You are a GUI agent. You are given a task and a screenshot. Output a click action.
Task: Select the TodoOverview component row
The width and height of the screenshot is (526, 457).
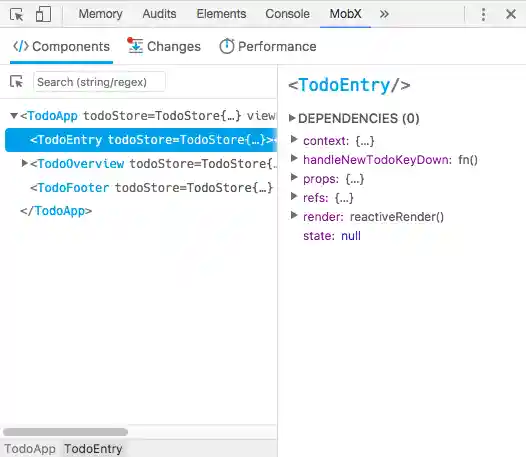141,164
